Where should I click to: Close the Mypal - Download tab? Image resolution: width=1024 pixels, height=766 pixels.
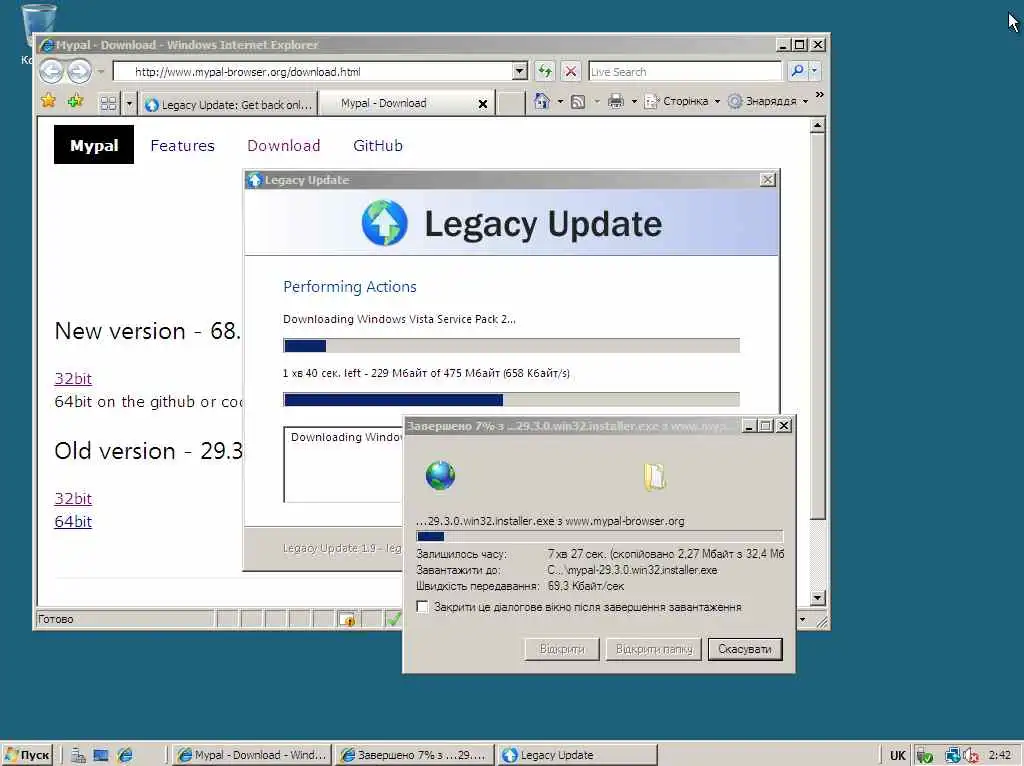coord(483,104)
